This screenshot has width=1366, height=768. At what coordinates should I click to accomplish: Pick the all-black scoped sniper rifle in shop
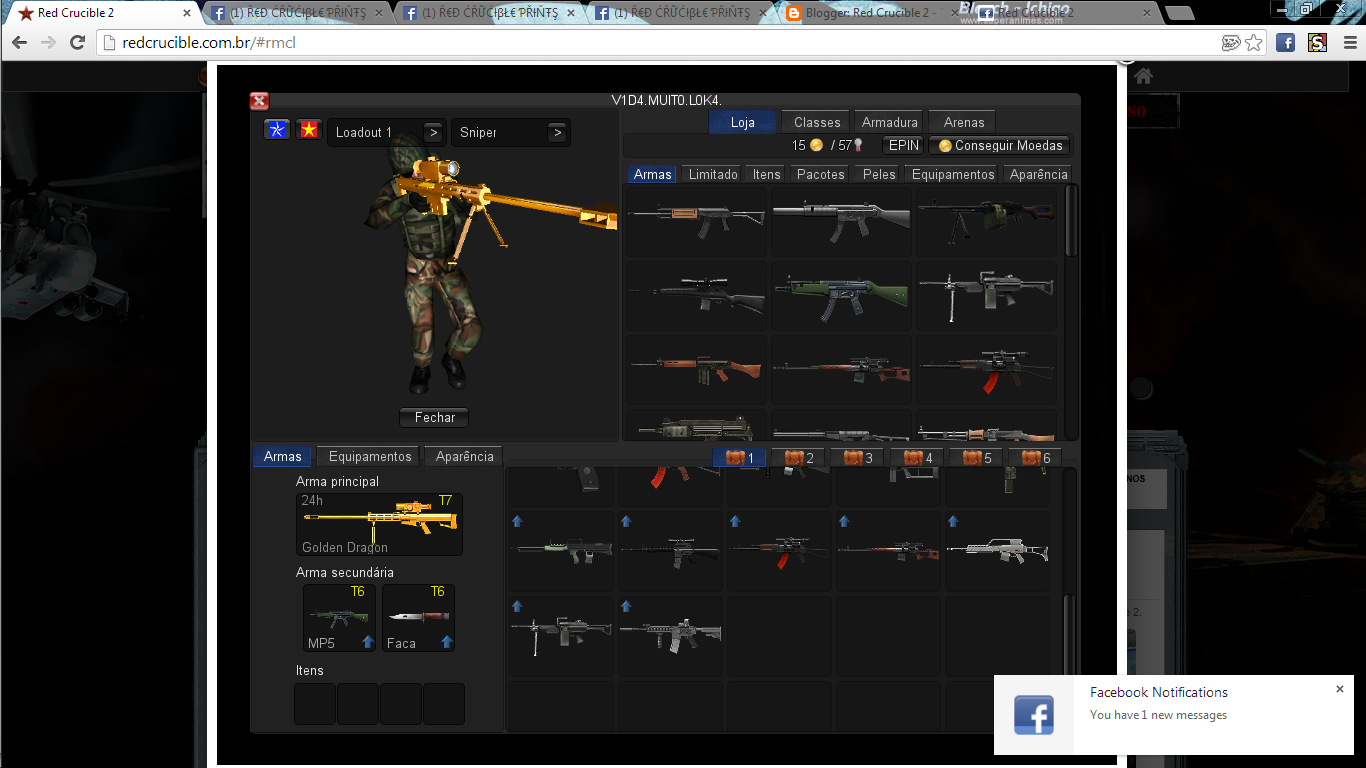coord(696,295)
